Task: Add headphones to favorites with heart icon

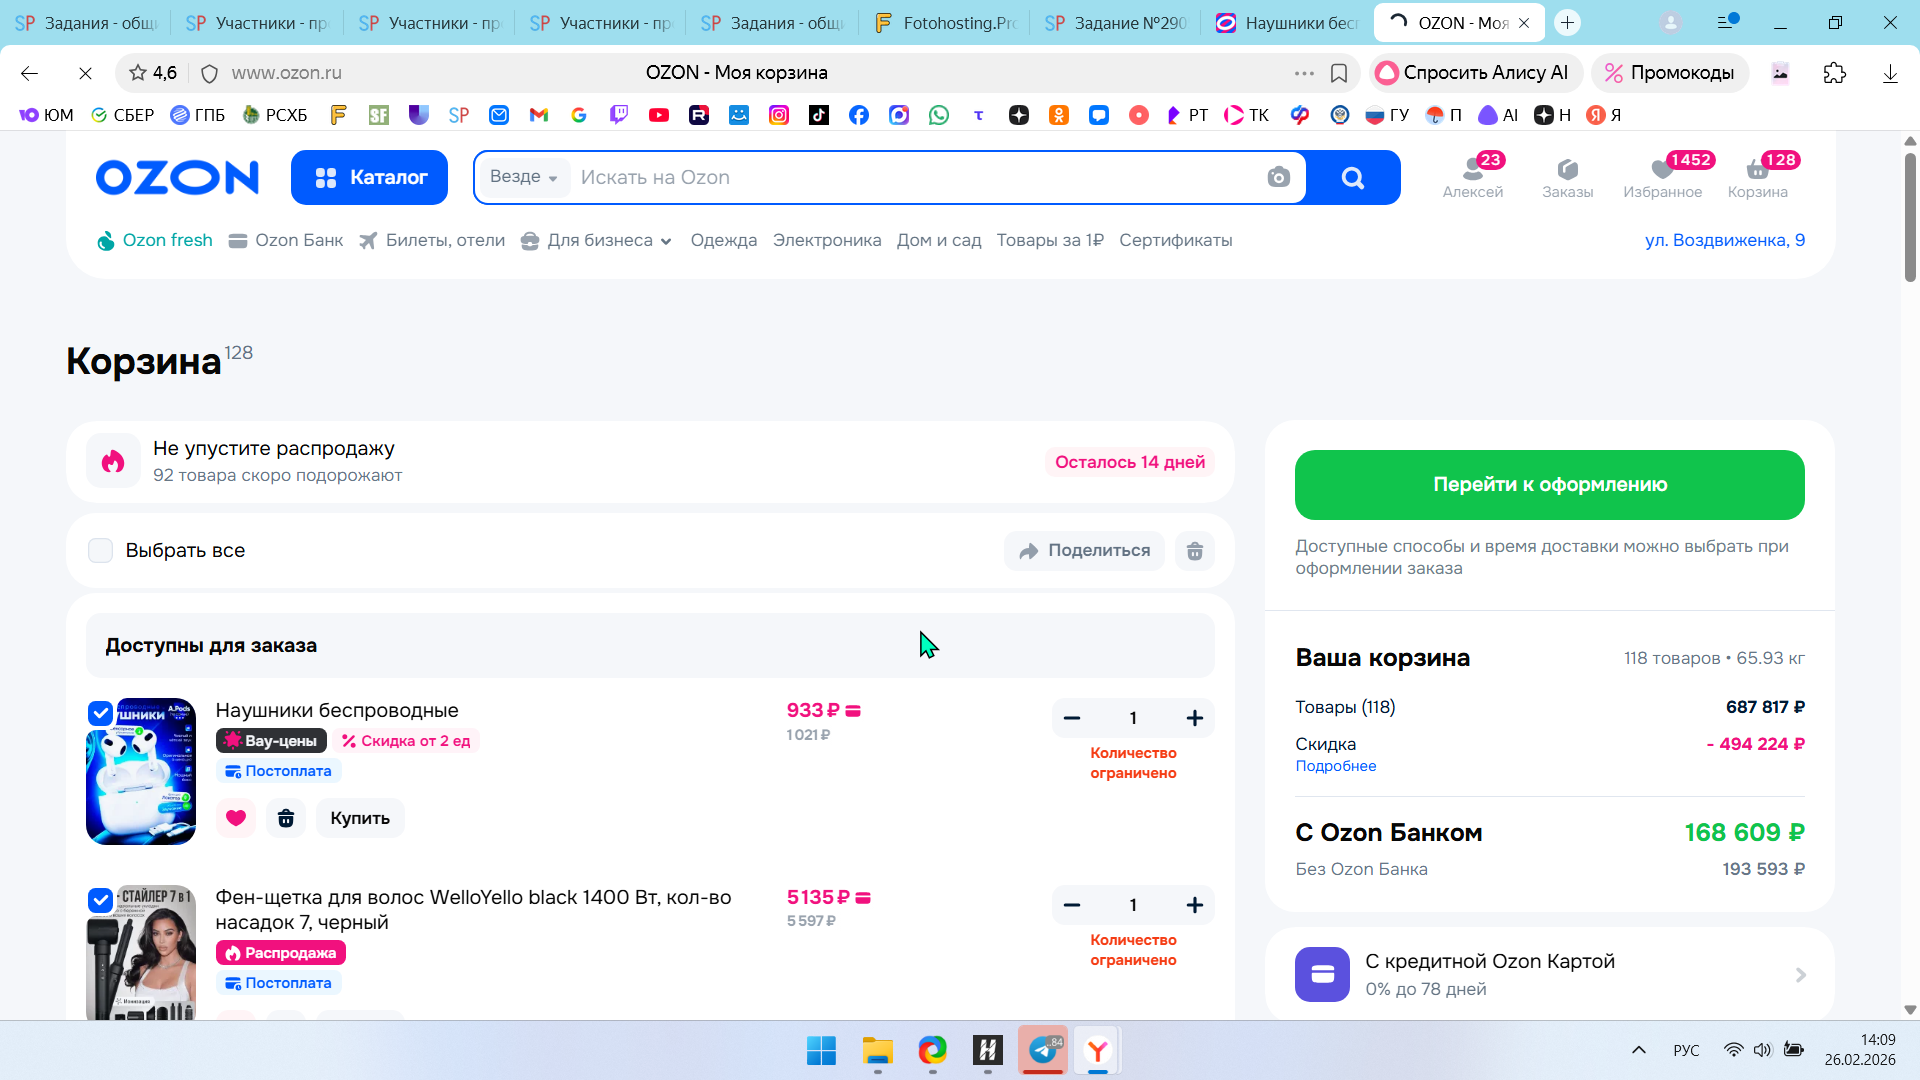Action: (236, 818)
